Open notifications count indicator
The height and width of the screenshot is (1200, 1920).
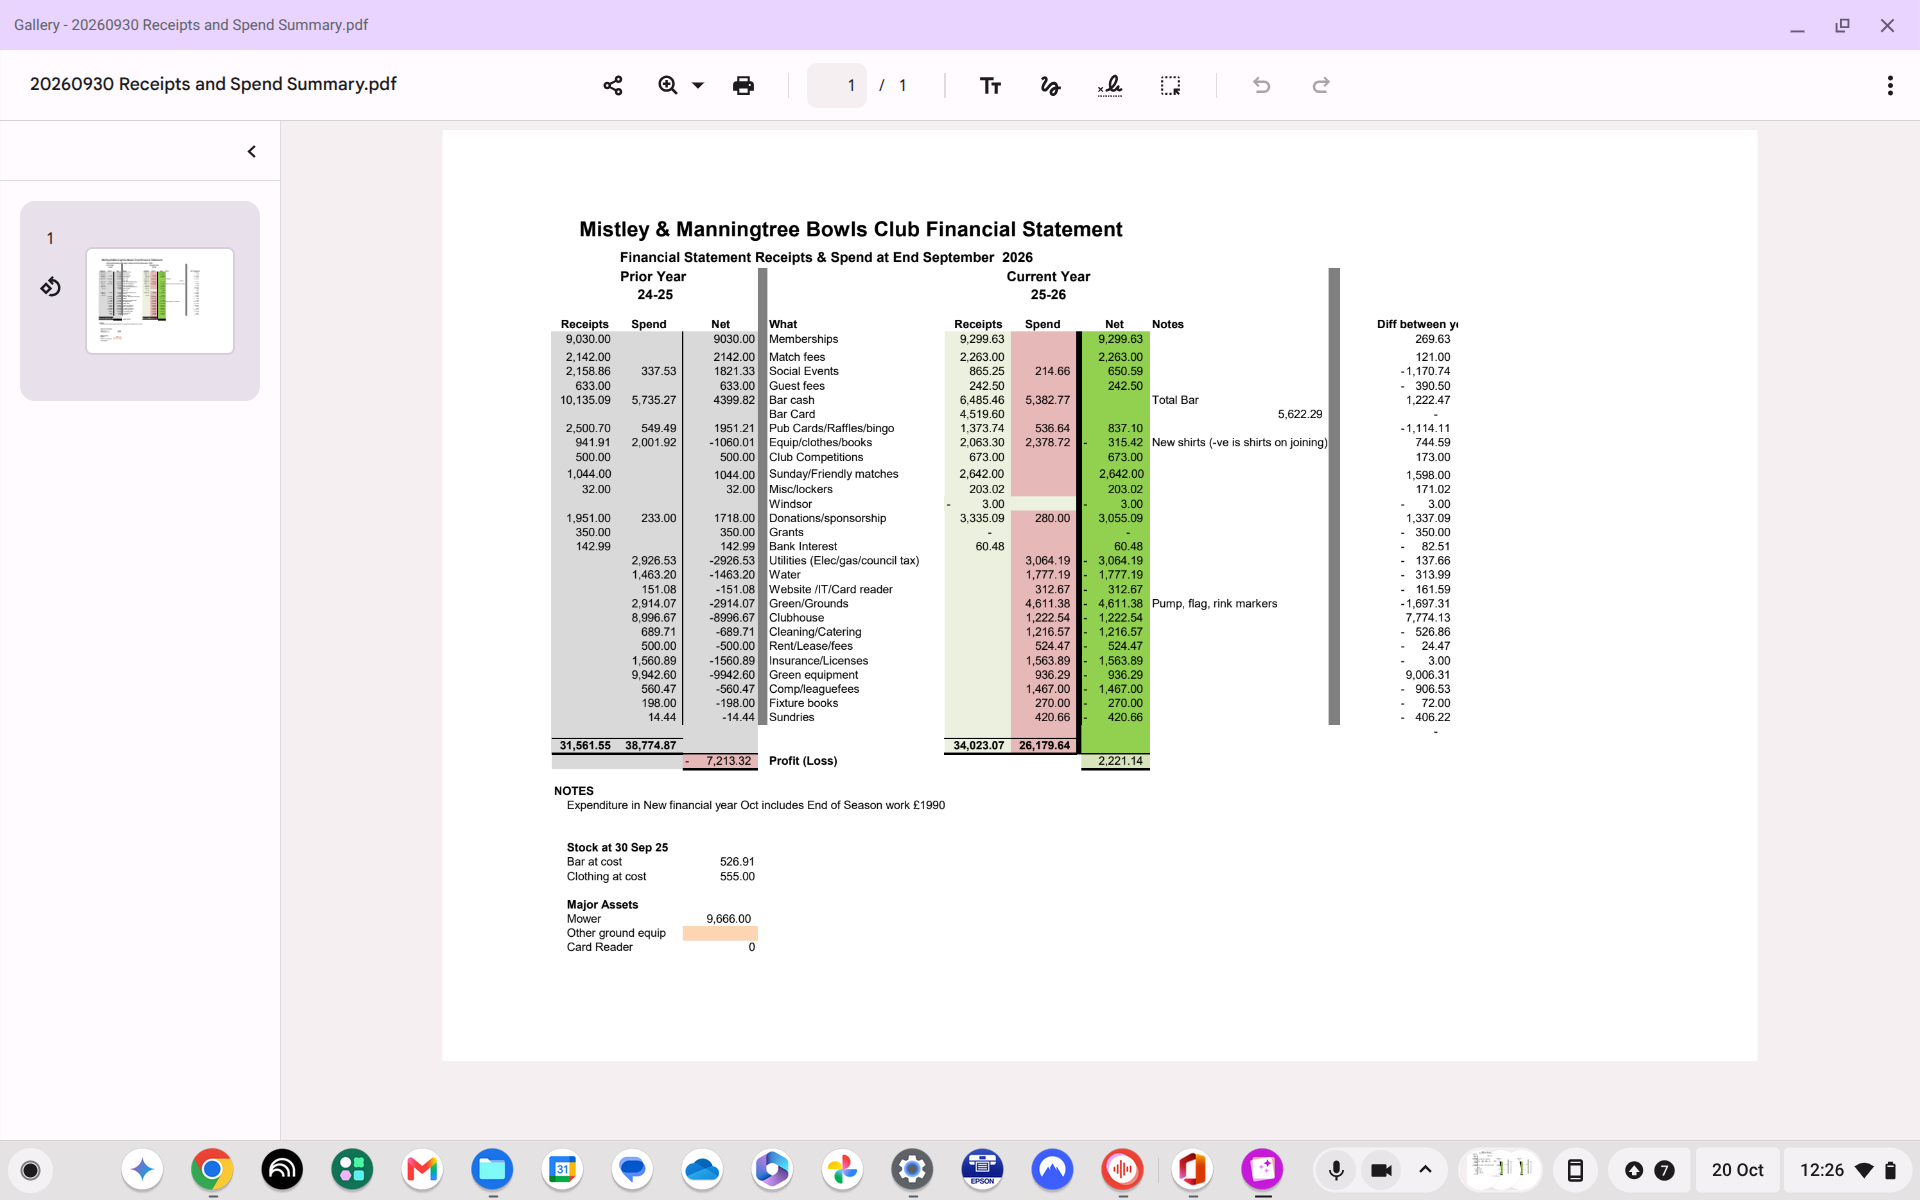coord(1664,1170)
